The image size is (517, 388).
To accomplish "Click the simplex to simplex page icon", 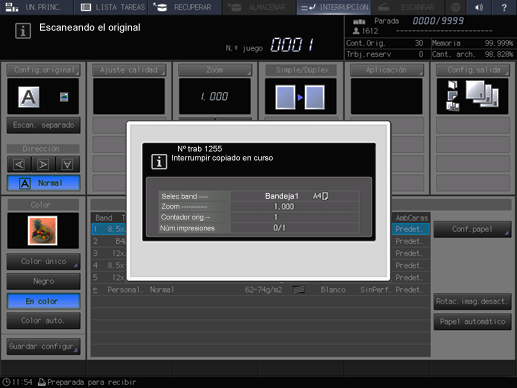I will tap(300, 97).
